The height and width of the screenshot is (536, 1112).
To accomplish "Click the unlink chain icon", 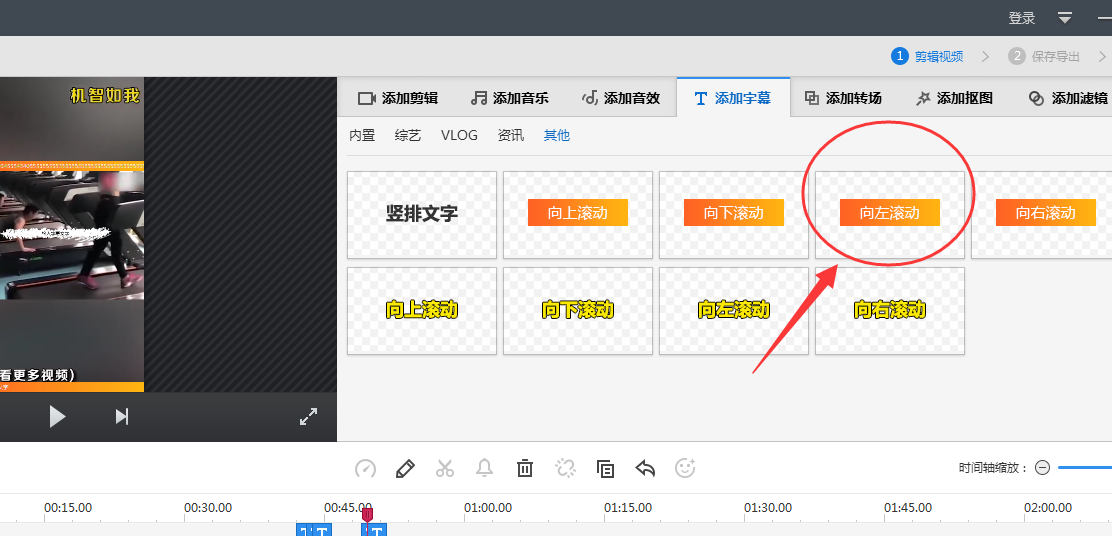I will [x=565, y=468].
